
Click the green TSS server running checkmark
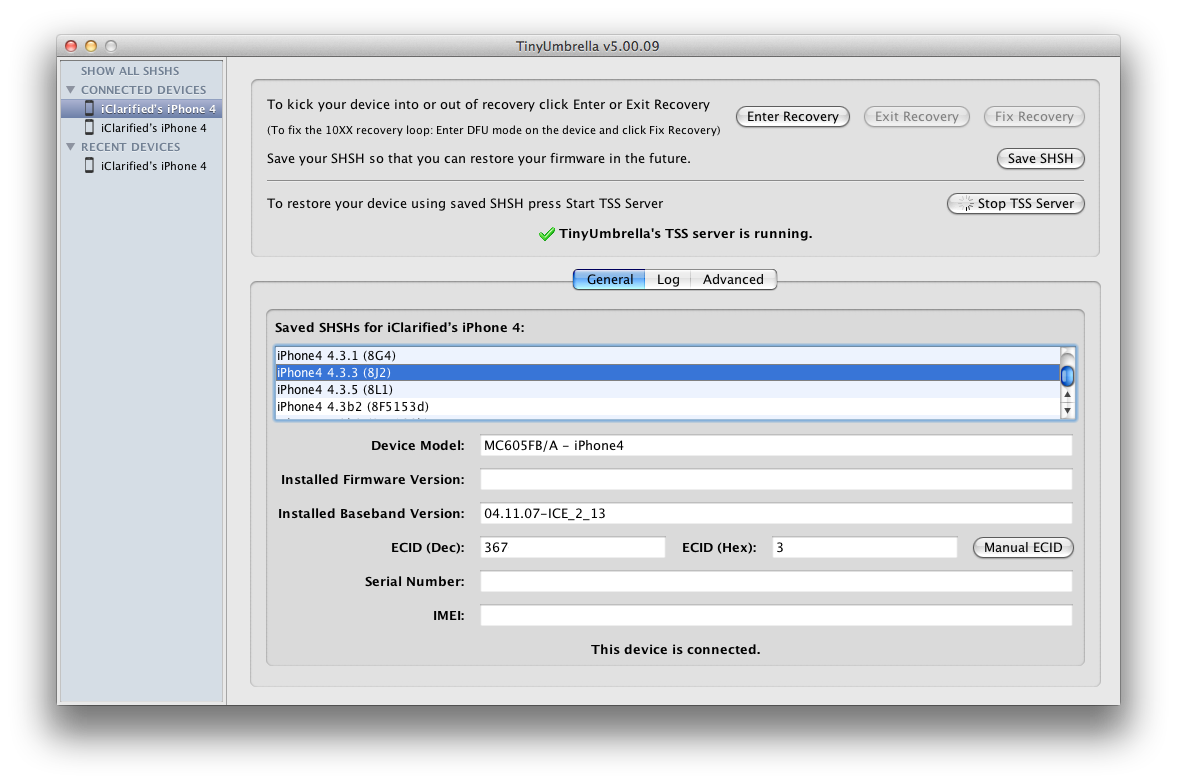(546, 234)
